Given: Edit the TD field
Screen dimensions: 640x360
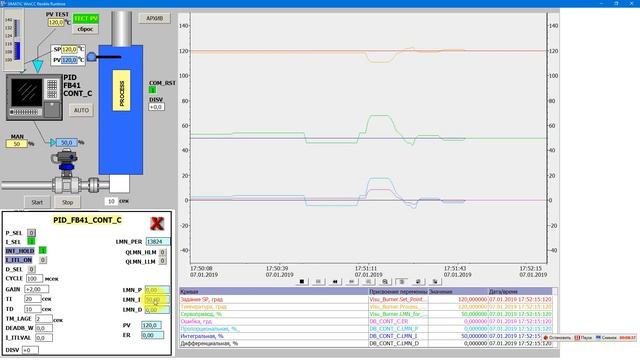Looking at the screenshot, I should click(33, 309).
